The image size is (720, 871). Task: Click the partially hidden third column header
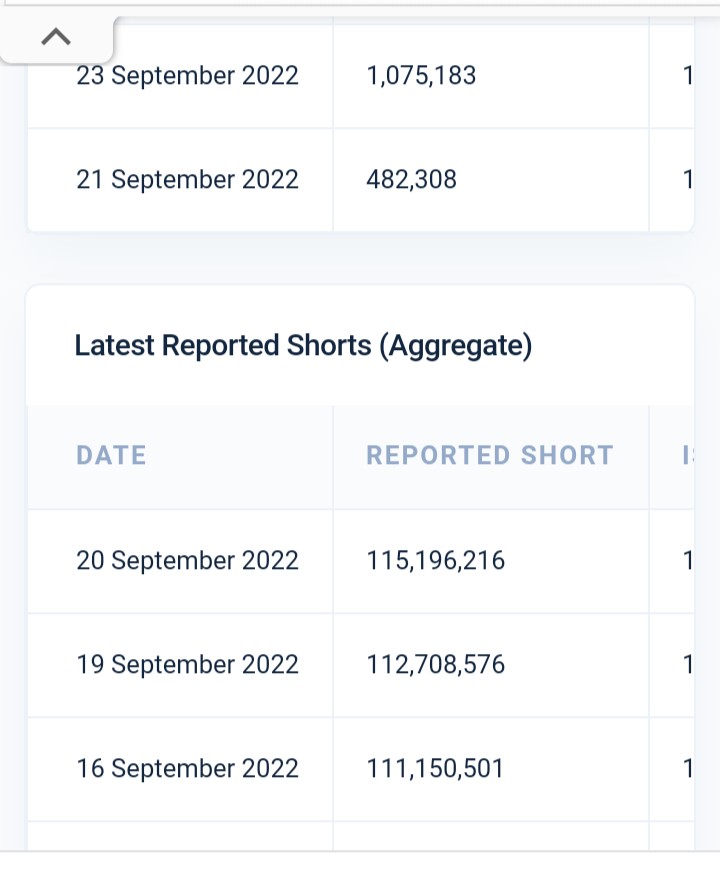tap(672, 457)
